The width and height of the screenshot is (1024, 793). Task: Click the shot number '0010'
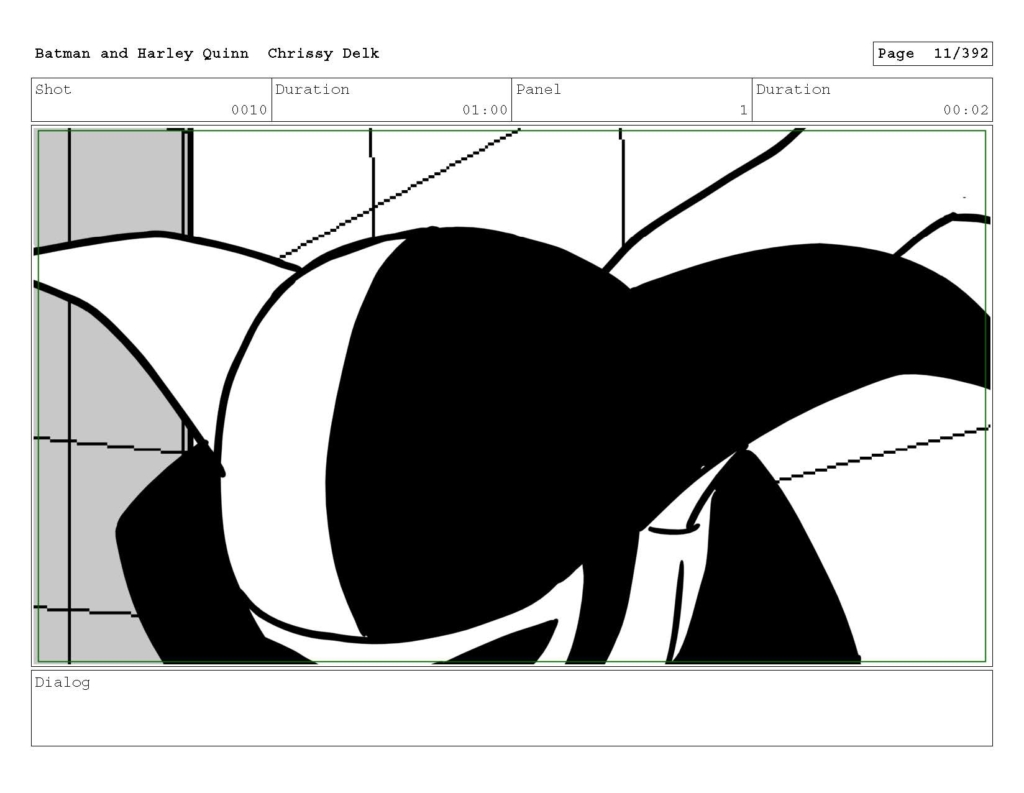(x=249, y=110)
